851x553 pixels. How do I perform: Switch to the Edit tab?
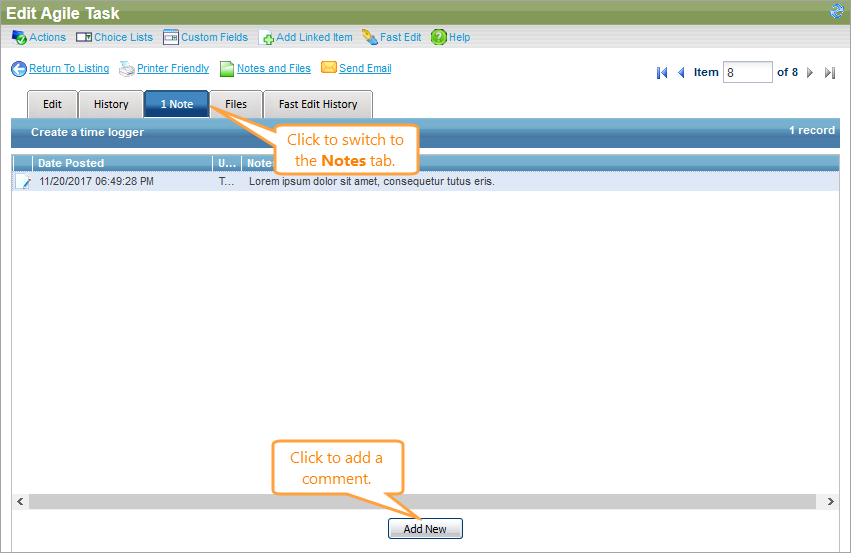[52, 104]
